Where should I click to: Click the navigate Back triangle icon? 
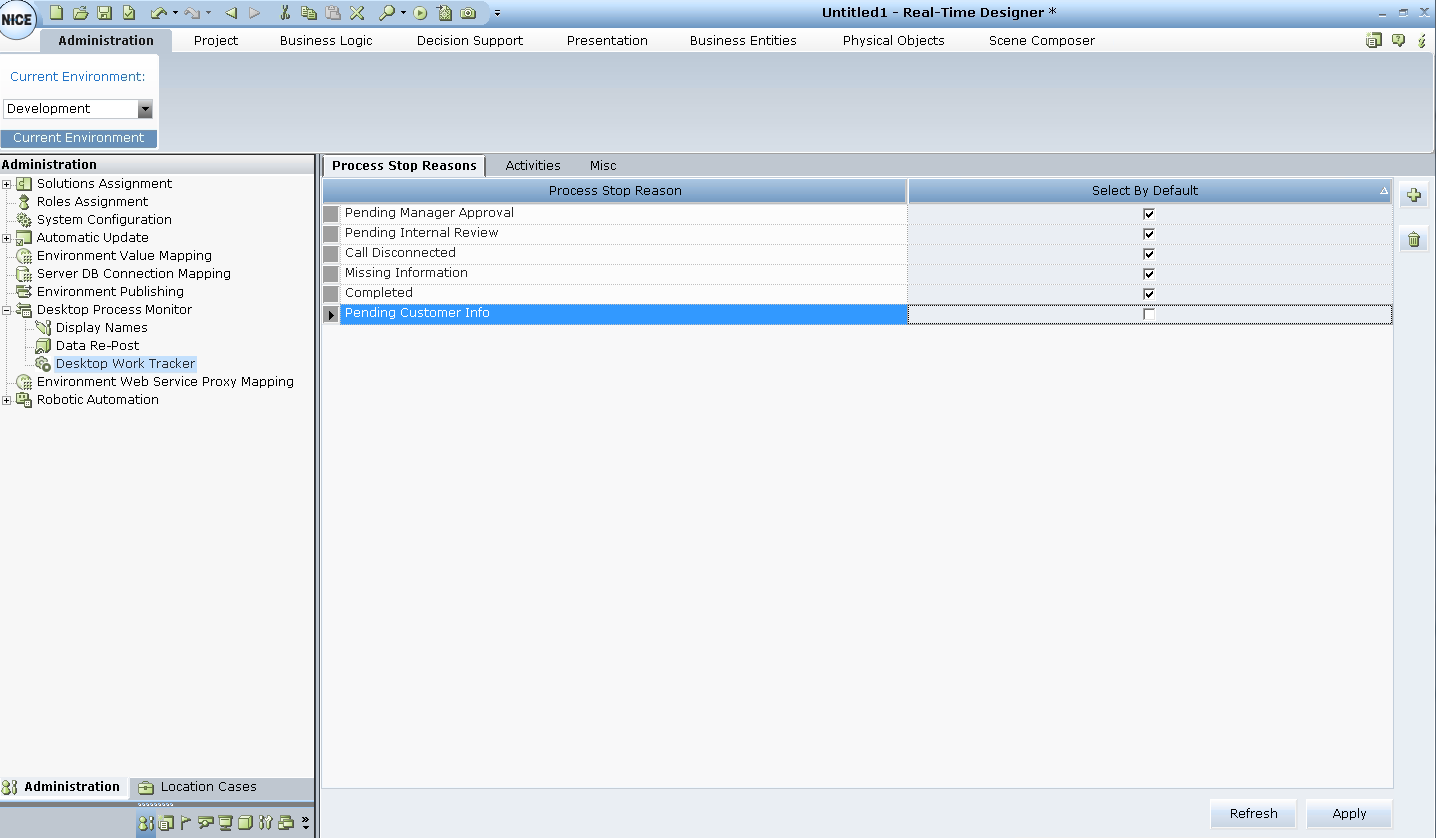point(231,13)
